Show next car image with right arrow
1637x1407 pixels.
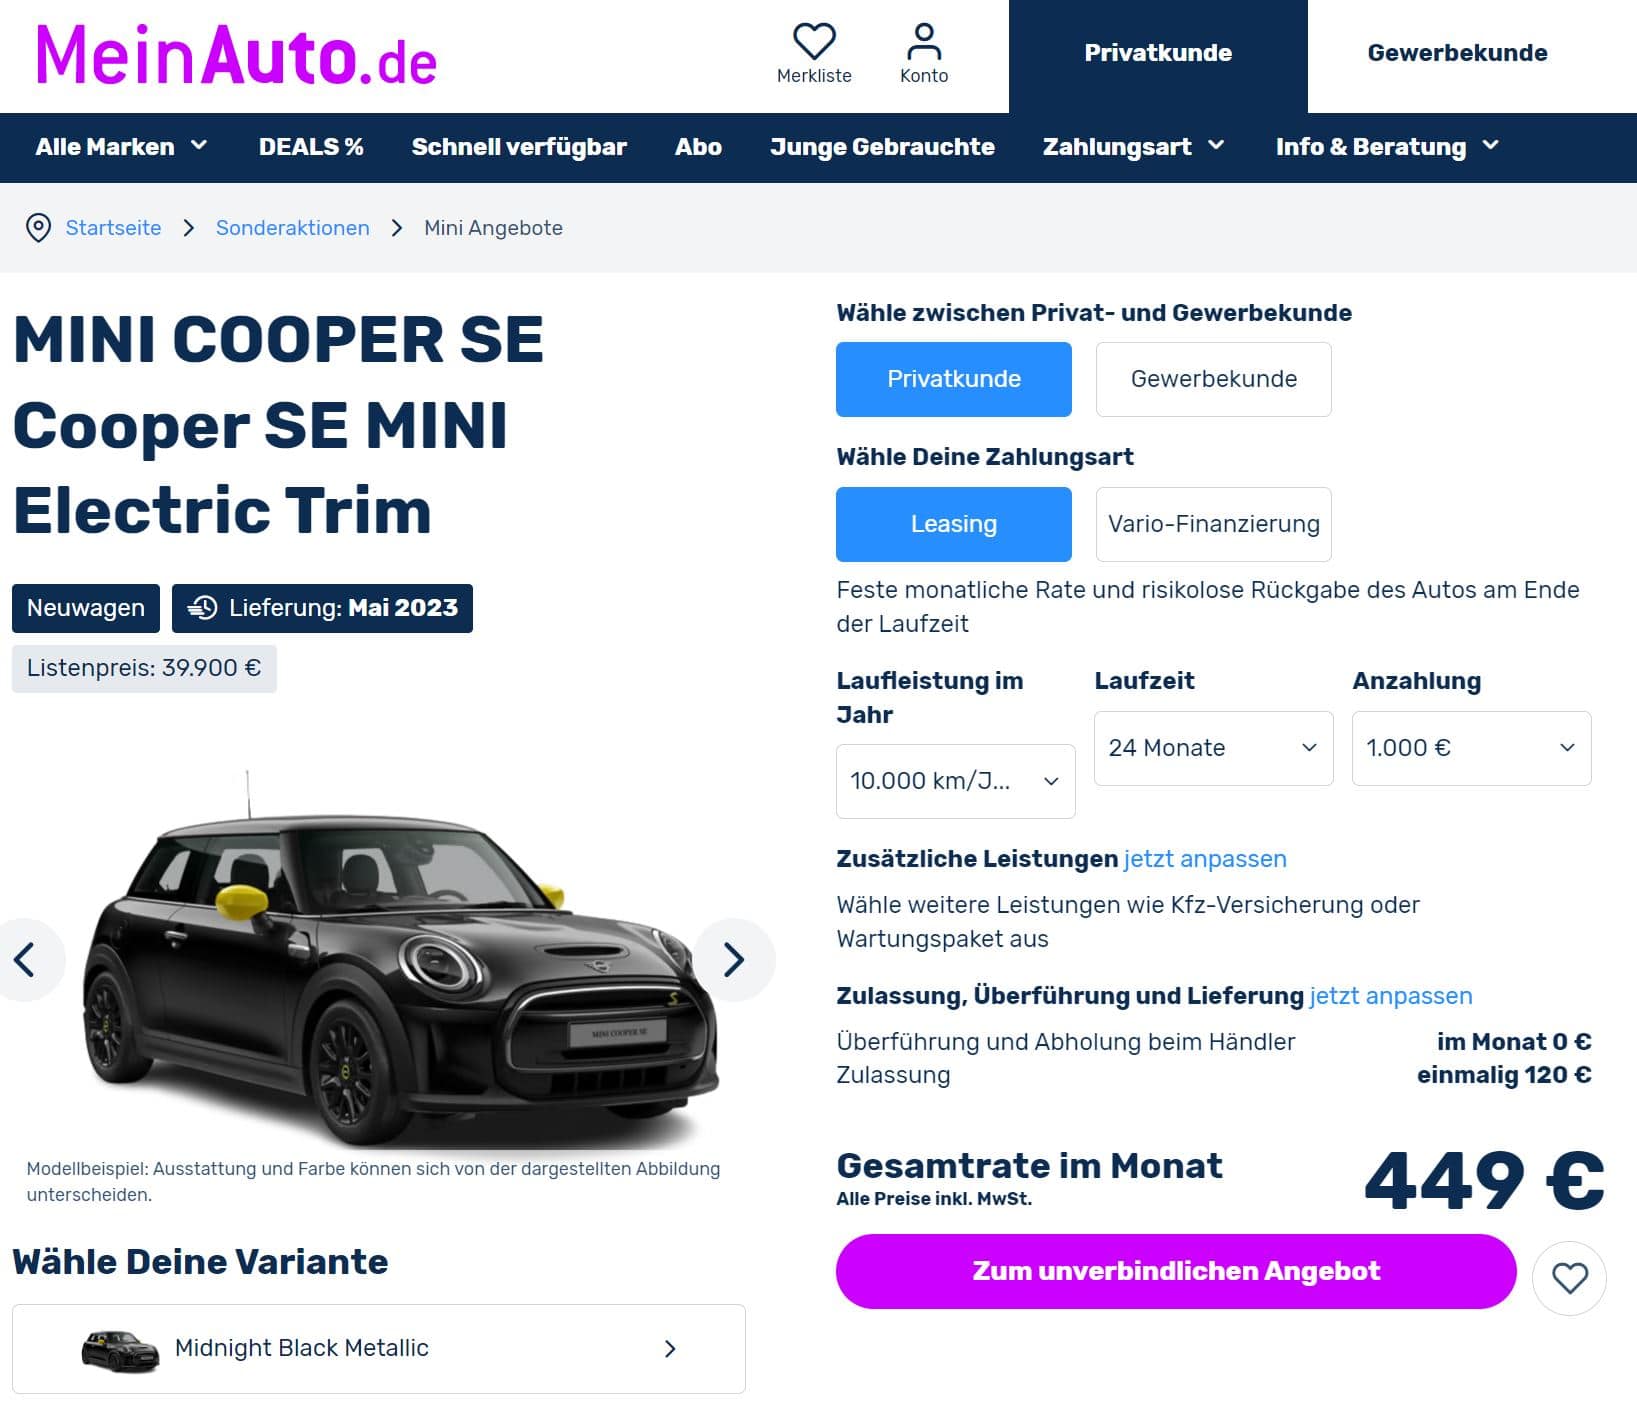(x=734, y=960)
